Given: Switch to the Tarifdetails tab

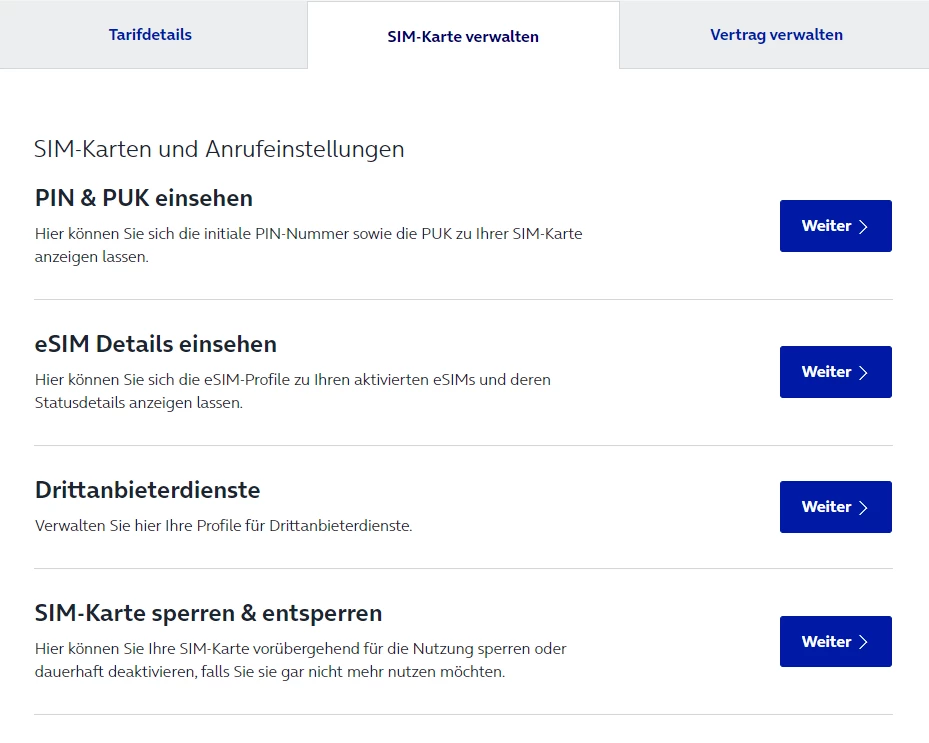Looking at the screenshot, I should pyautogui.click(x=150, y=35).
